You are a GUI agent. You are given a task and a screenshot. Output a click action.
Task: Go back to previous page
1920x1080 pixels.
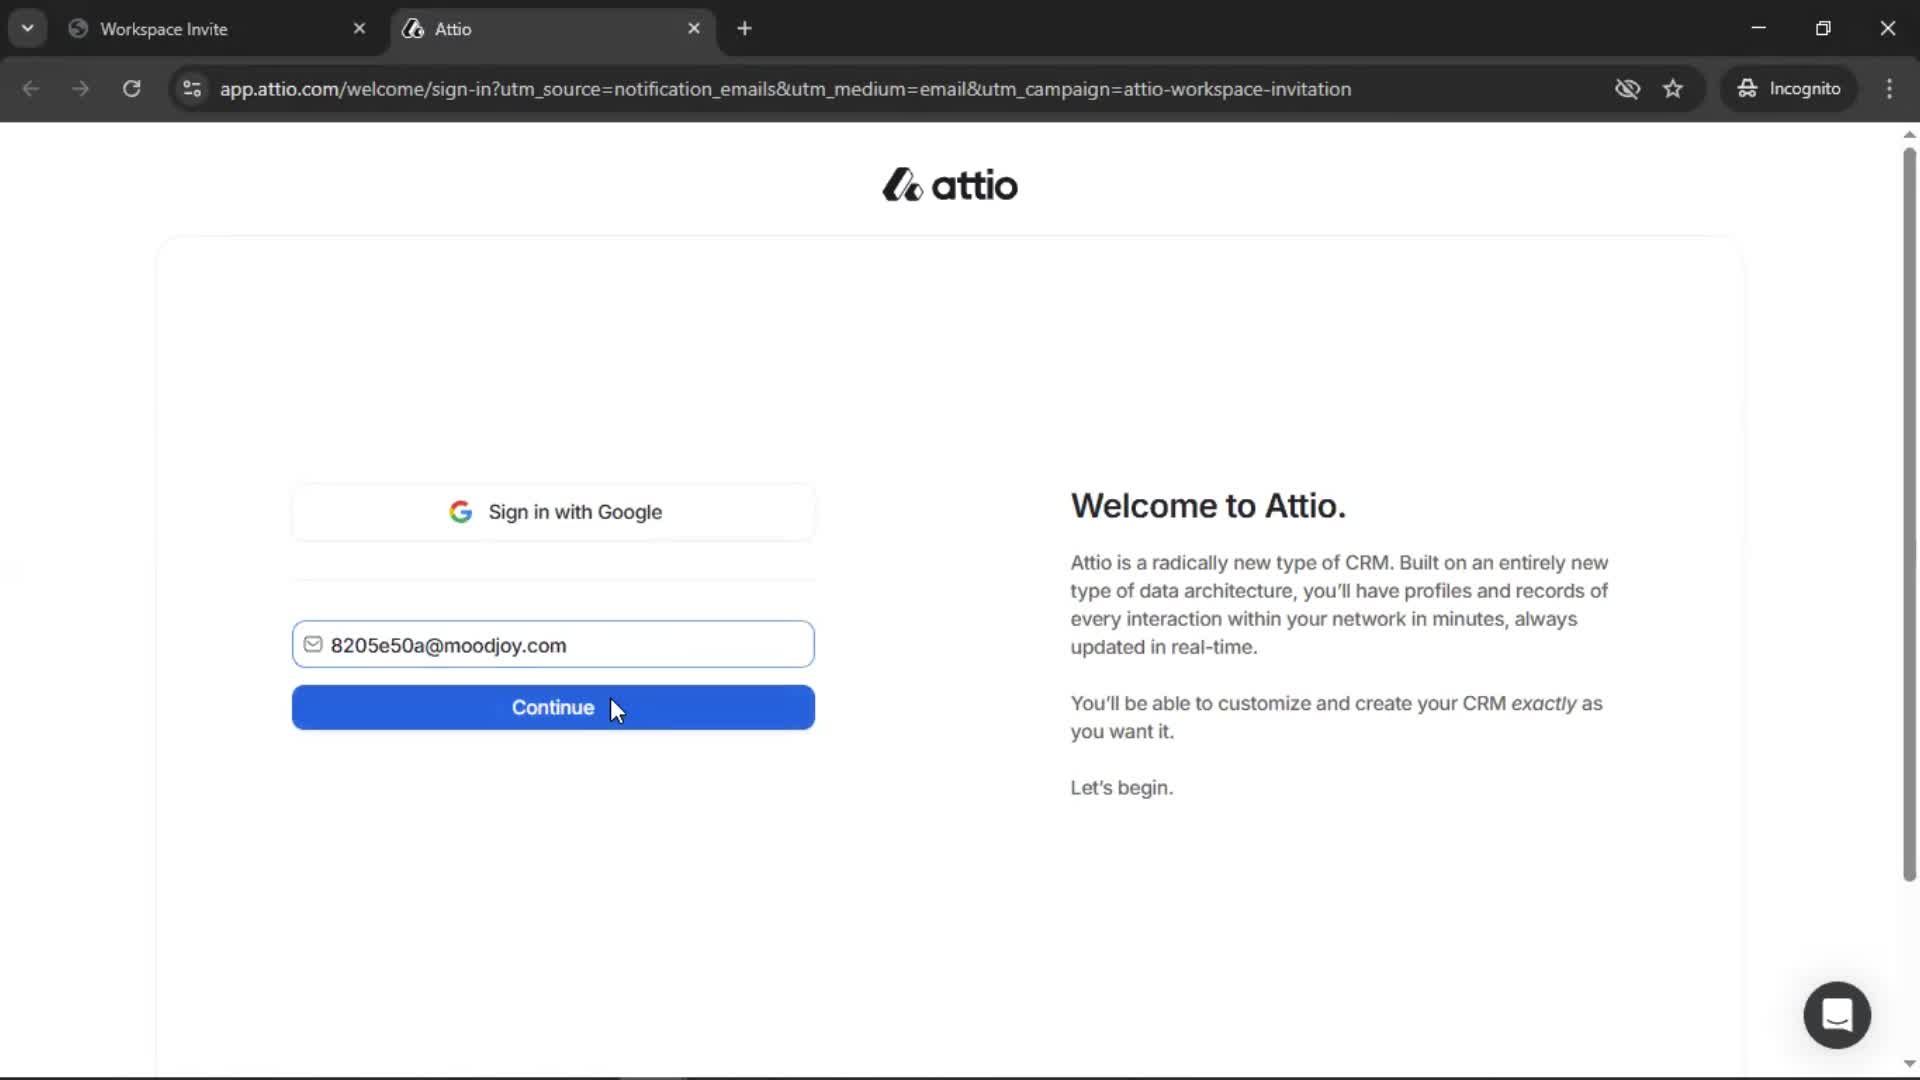31,89
